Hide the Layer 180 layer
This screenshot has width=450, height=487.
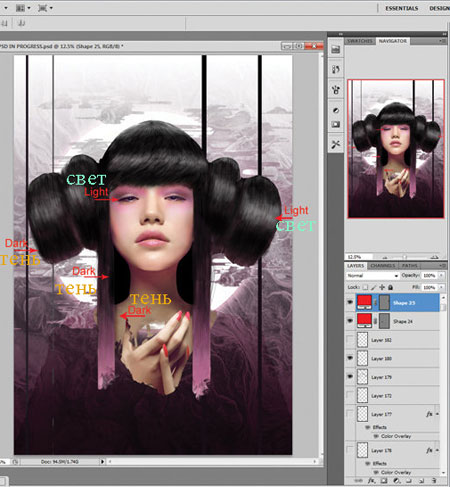point(350,358)
